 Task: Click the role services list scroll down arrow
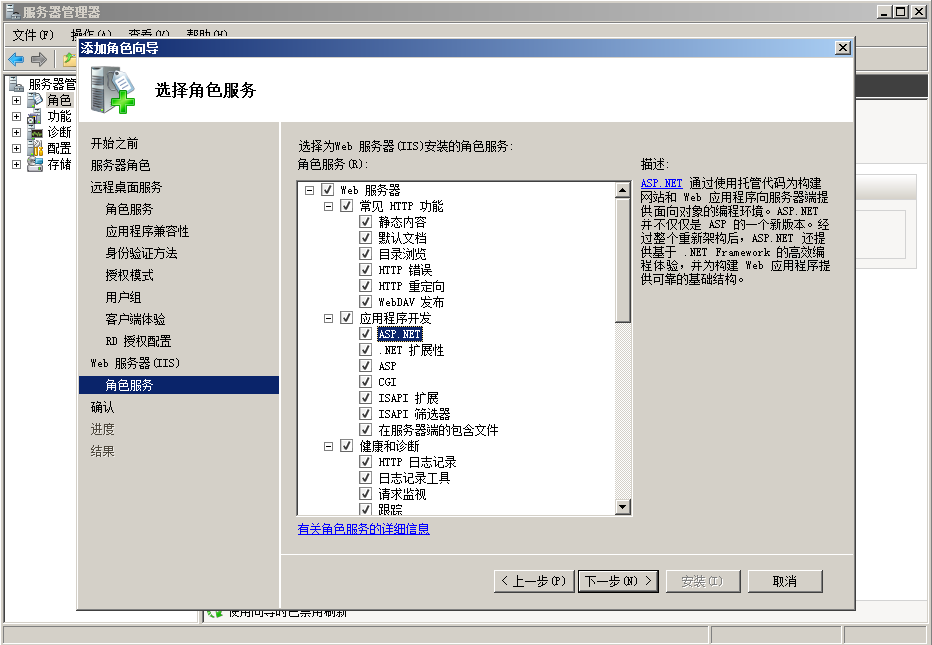[622, 507]
